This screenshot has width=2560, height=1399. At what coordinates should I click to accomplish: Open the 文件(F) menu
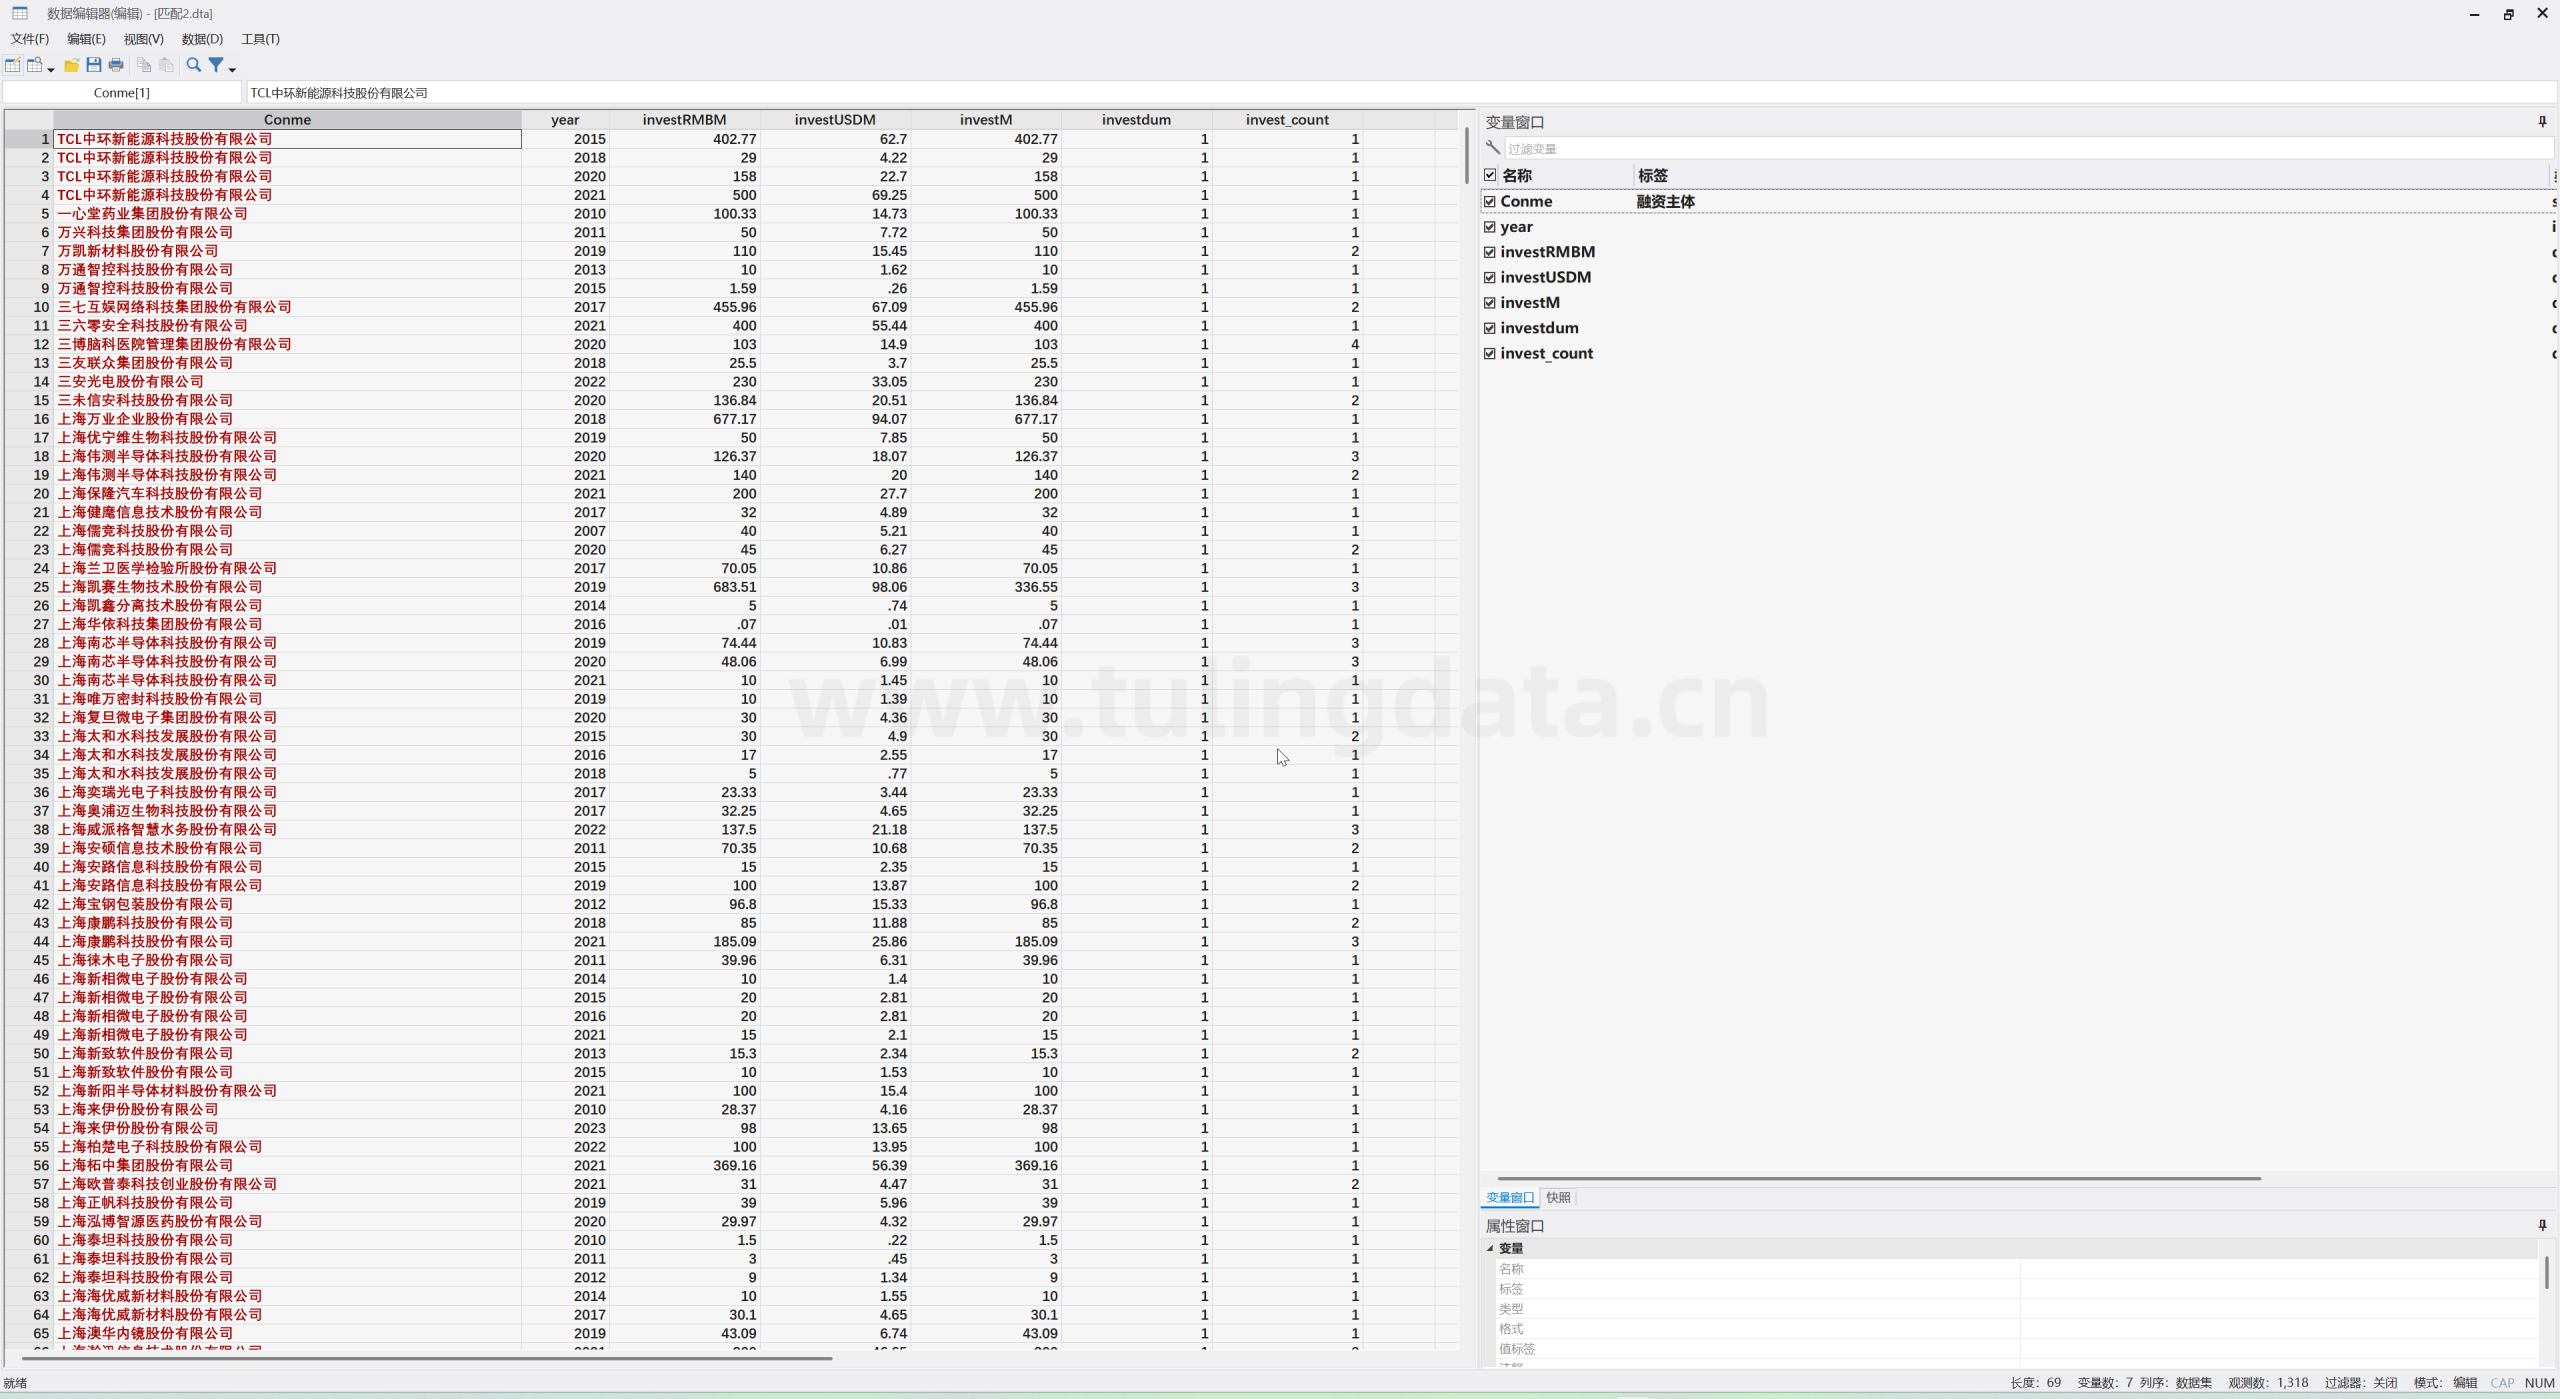tap(30, 39)
